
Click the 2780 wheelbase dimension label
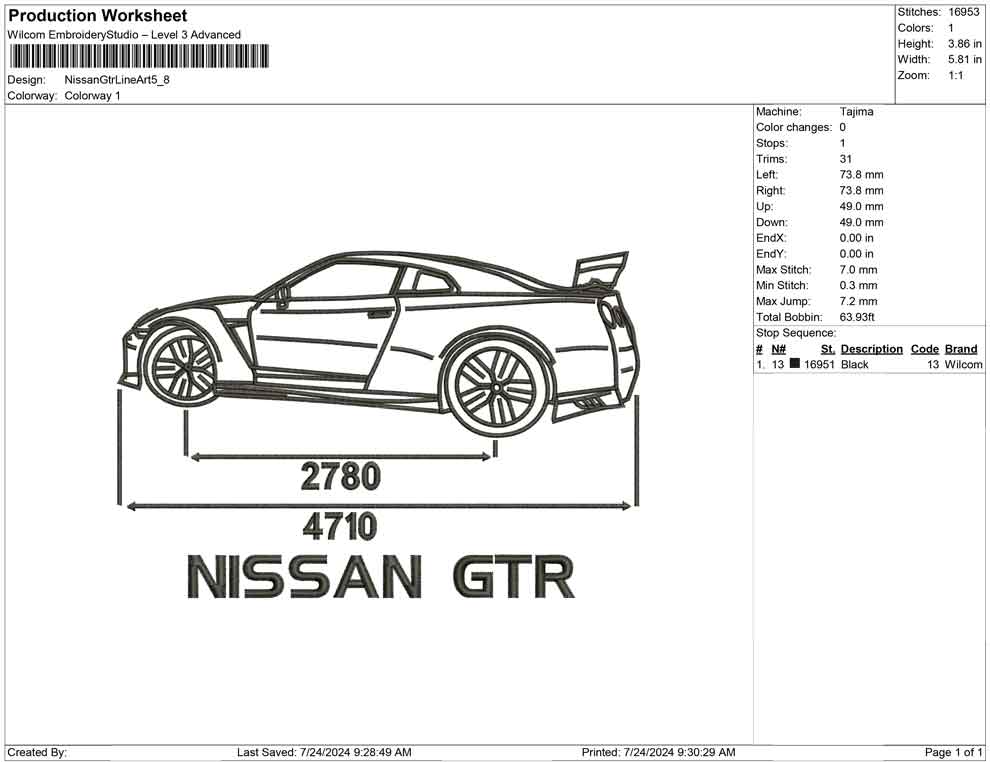(340, 477)
